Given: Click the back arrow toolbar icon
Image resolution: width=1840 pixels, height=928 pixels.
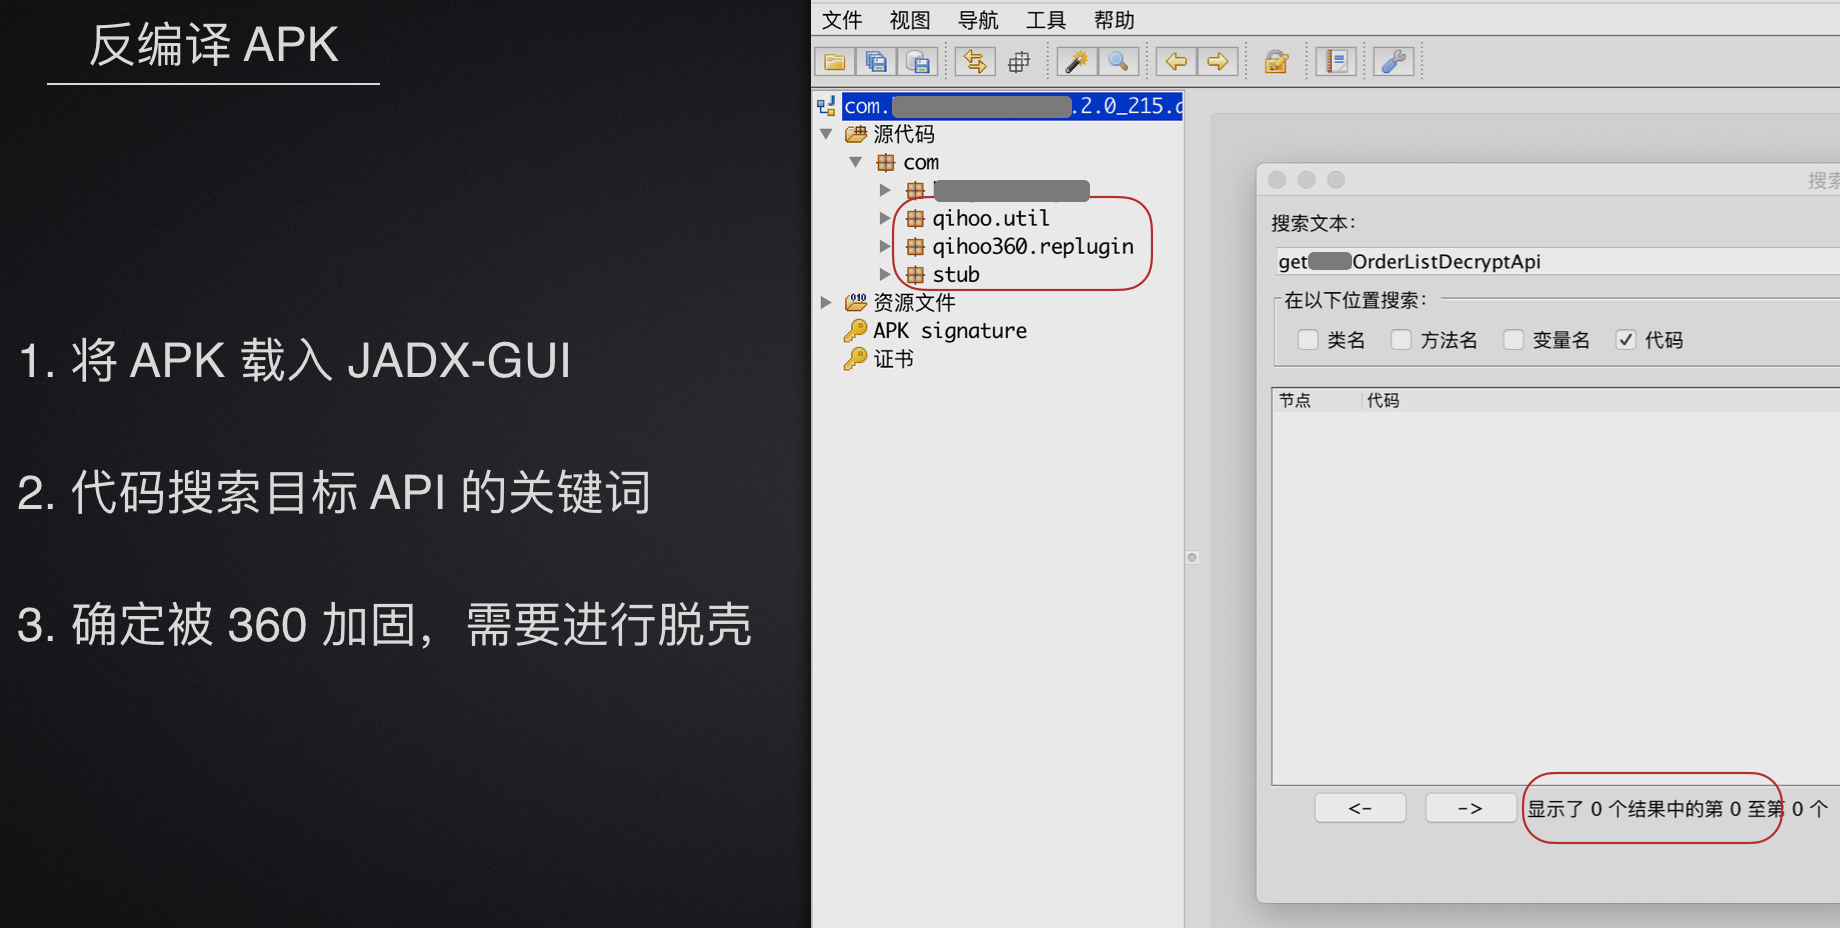Looking at the screenshot, I should click(1176, 62).
